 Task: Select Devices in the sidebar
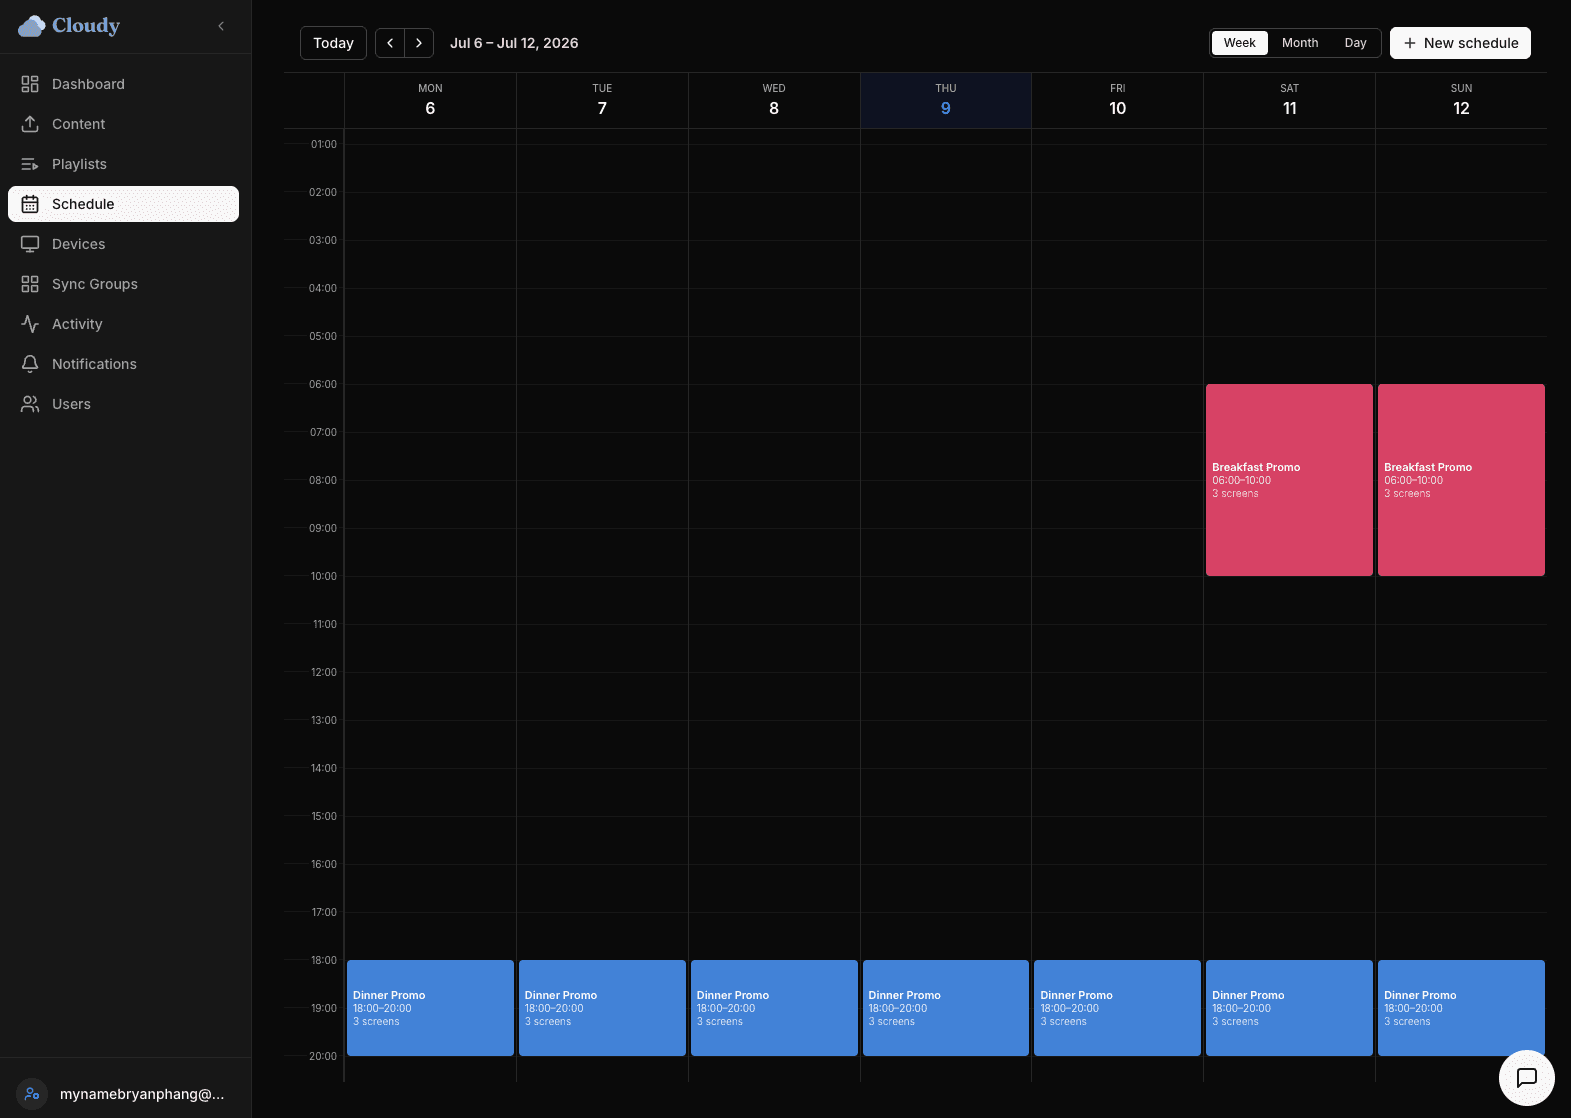coord(123,244)
